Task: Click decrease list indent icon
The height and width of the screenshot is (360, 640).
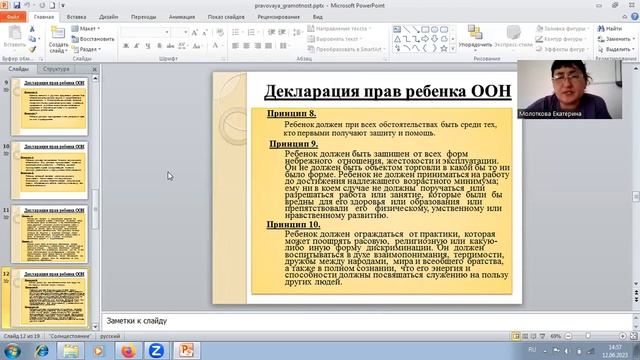Action: pyautogui.click(x=271, y=32)
